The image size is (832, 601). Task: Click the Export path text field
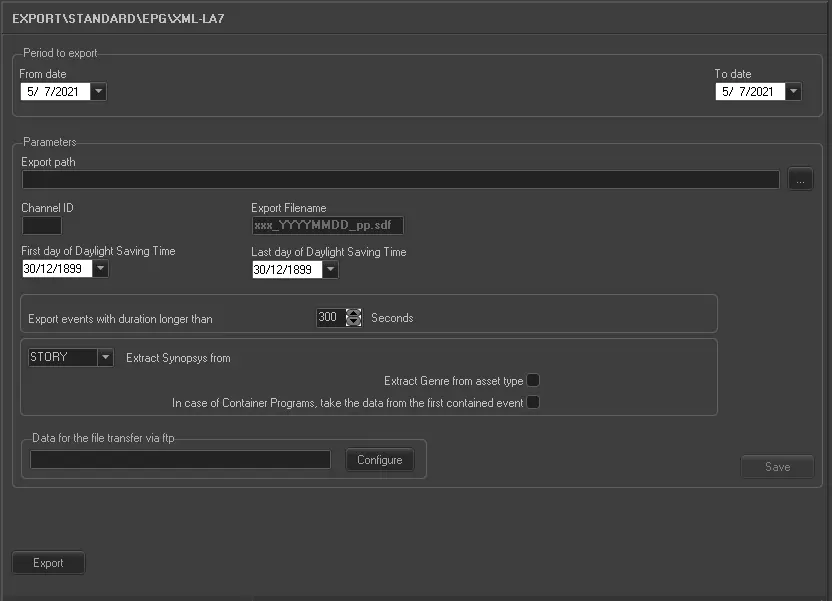[x=400, y=180]
